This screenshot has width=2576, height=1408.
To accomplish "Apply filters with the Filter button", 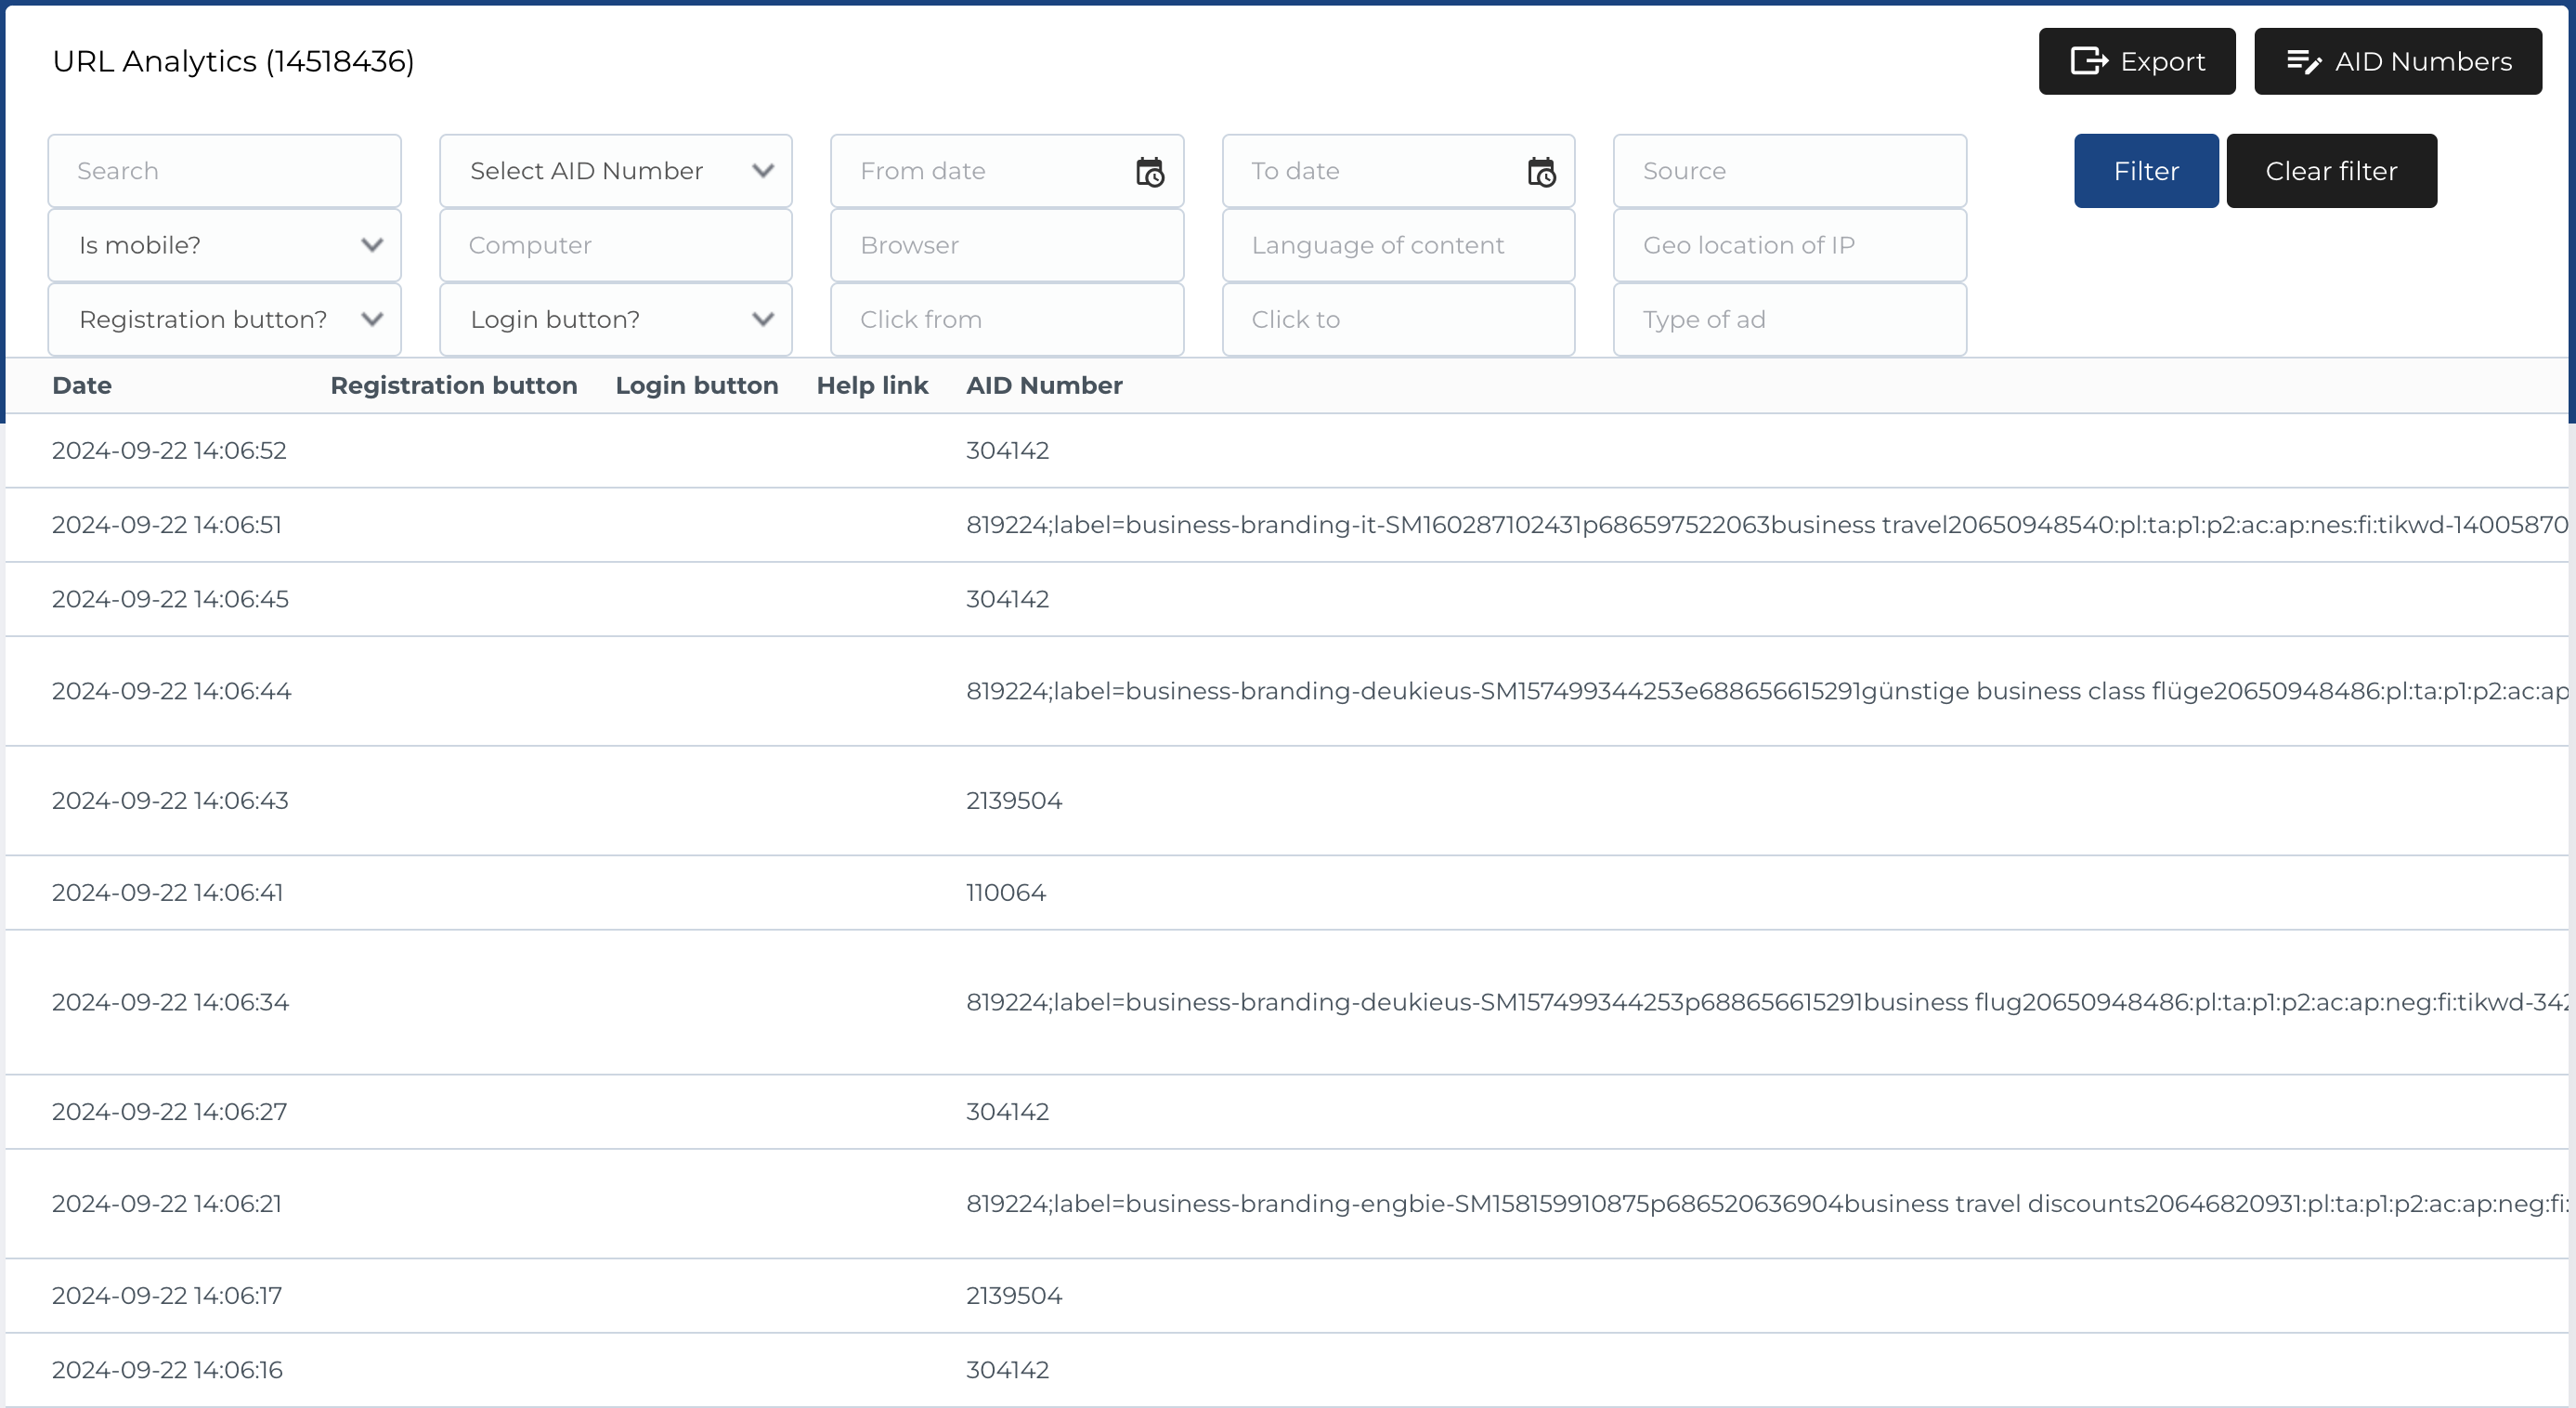I will point(2146,170).
